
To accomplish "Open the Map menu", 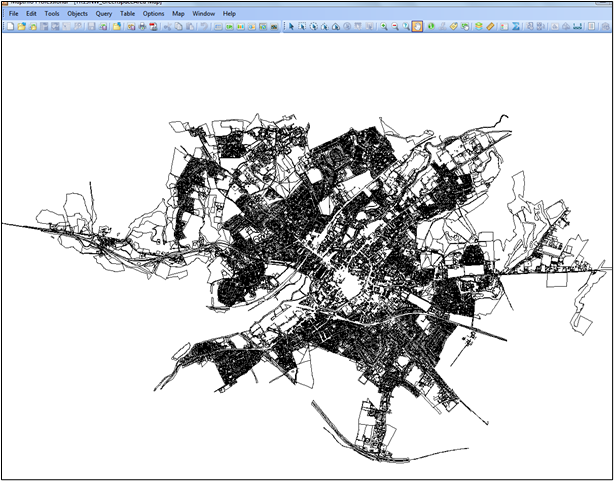I will (178, 14).
